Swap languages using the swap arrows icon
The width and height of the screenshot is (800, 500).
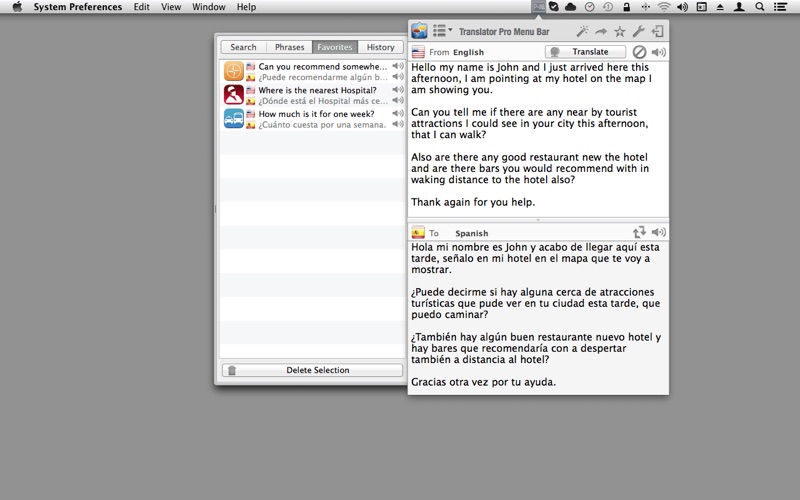tap(639, 232)
